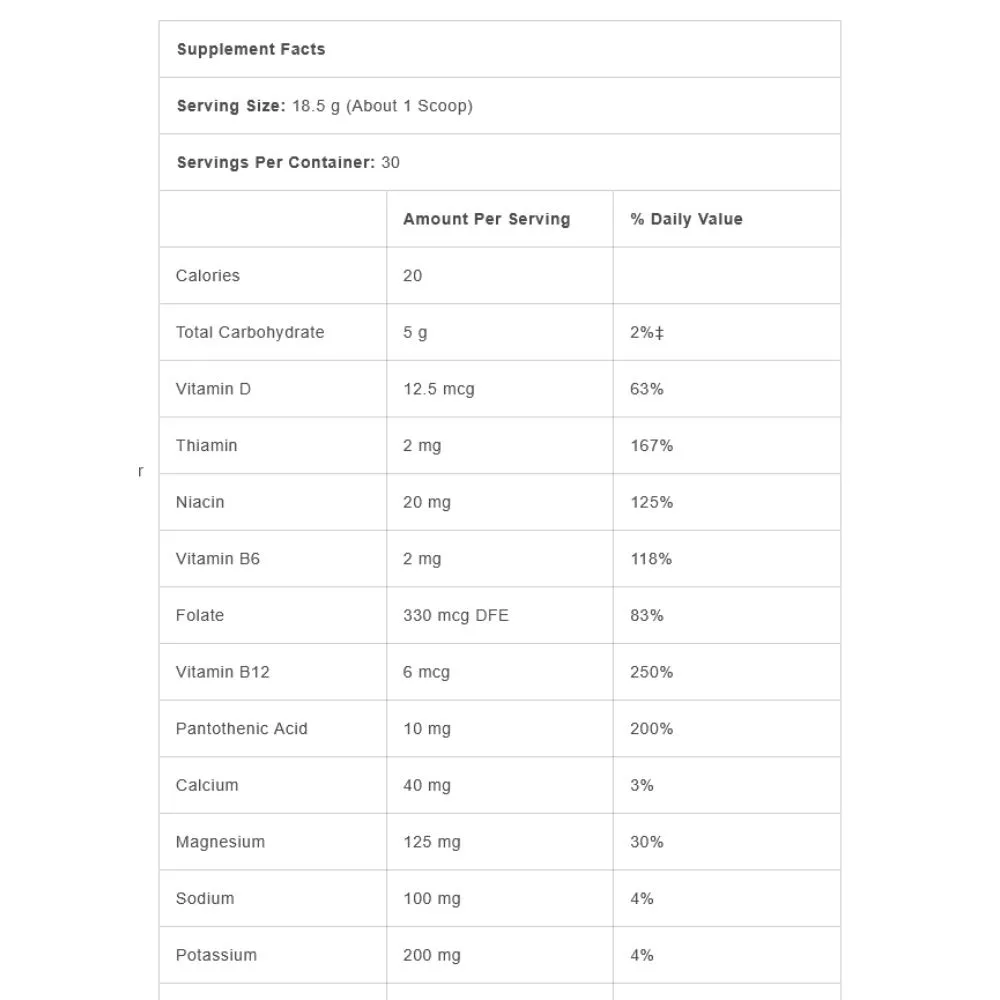The width and height of the screenshot is (1000, 1000).
Task: Click the Niacin row label
Action: pyautogui.click(x=200, y=503)
